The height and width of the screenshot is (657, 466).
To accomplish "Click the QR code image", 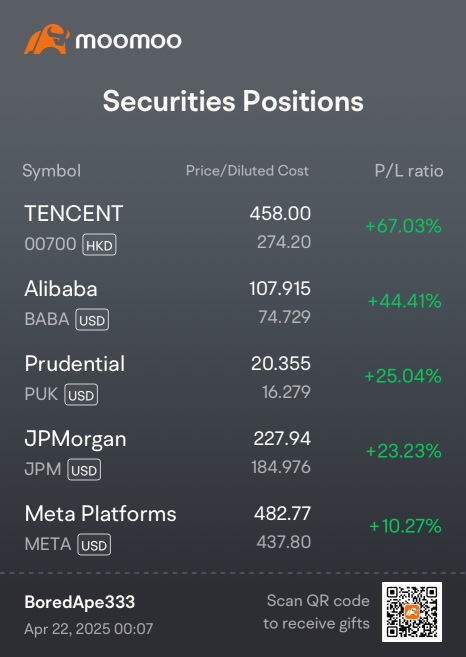I will tap(412, 612).
